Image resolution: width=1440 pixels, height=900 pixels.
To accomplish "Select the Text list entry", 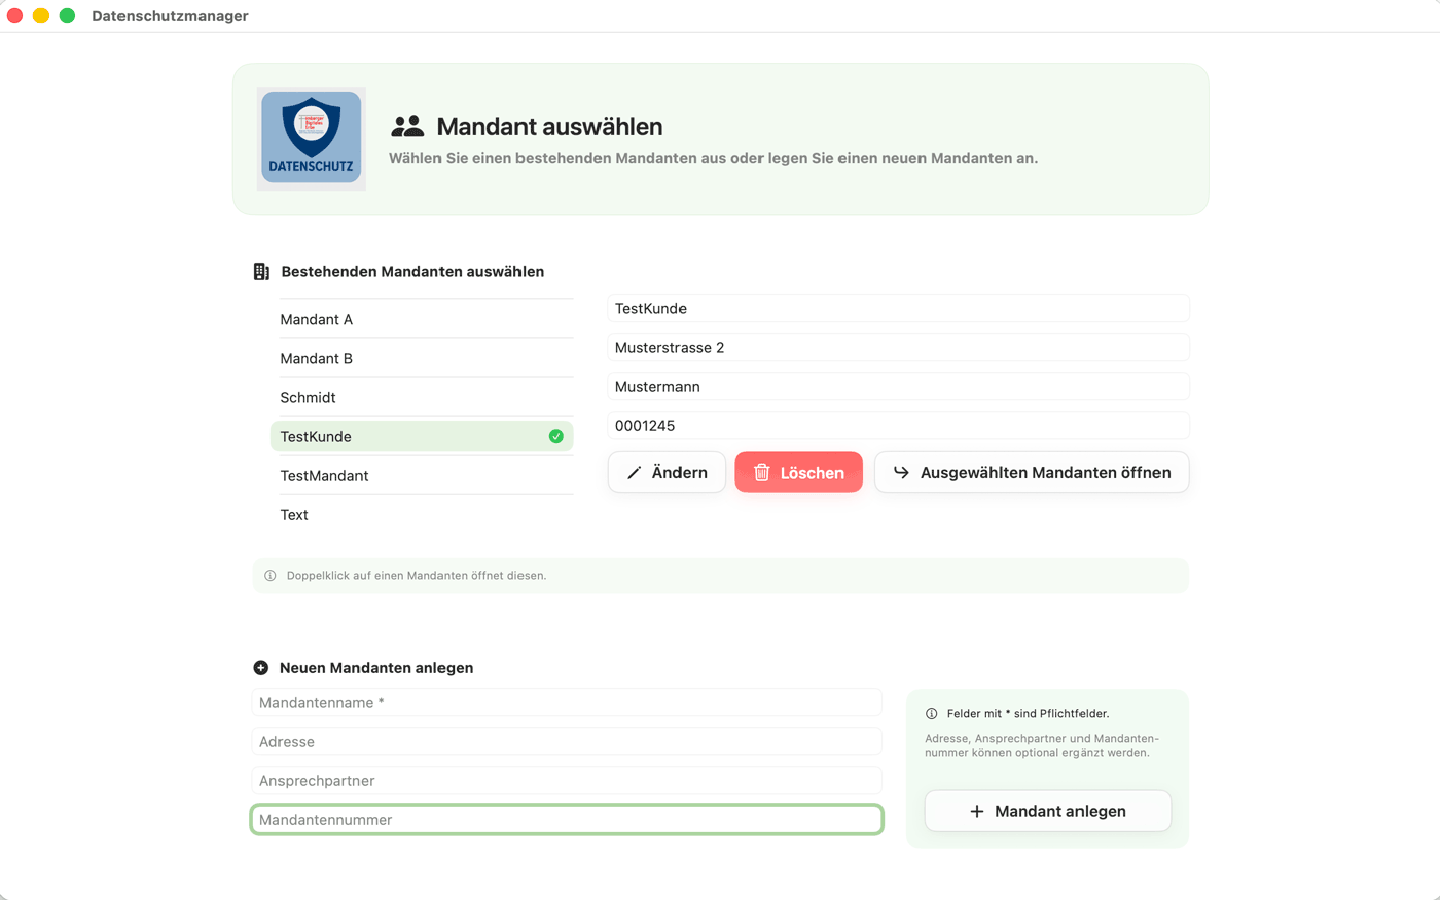I will coord(422,514).
